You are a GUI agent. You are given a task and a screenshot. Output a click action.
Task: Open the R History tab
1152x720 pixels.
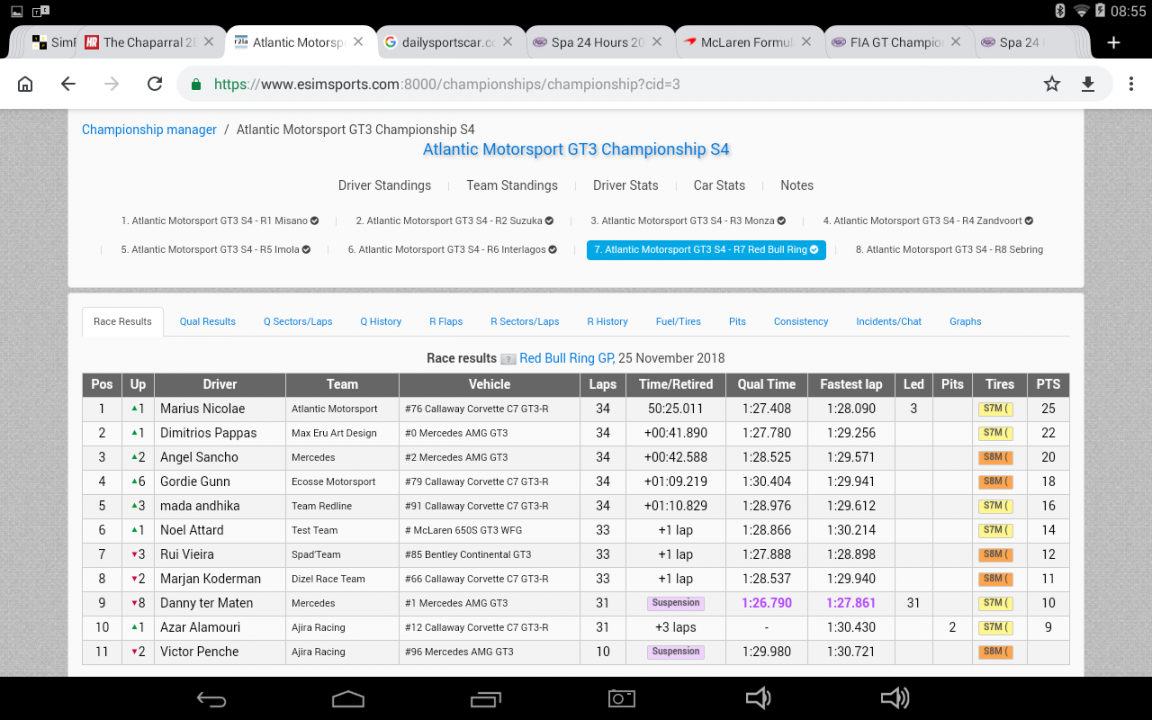pyautogui.click(x=608, y=322)
